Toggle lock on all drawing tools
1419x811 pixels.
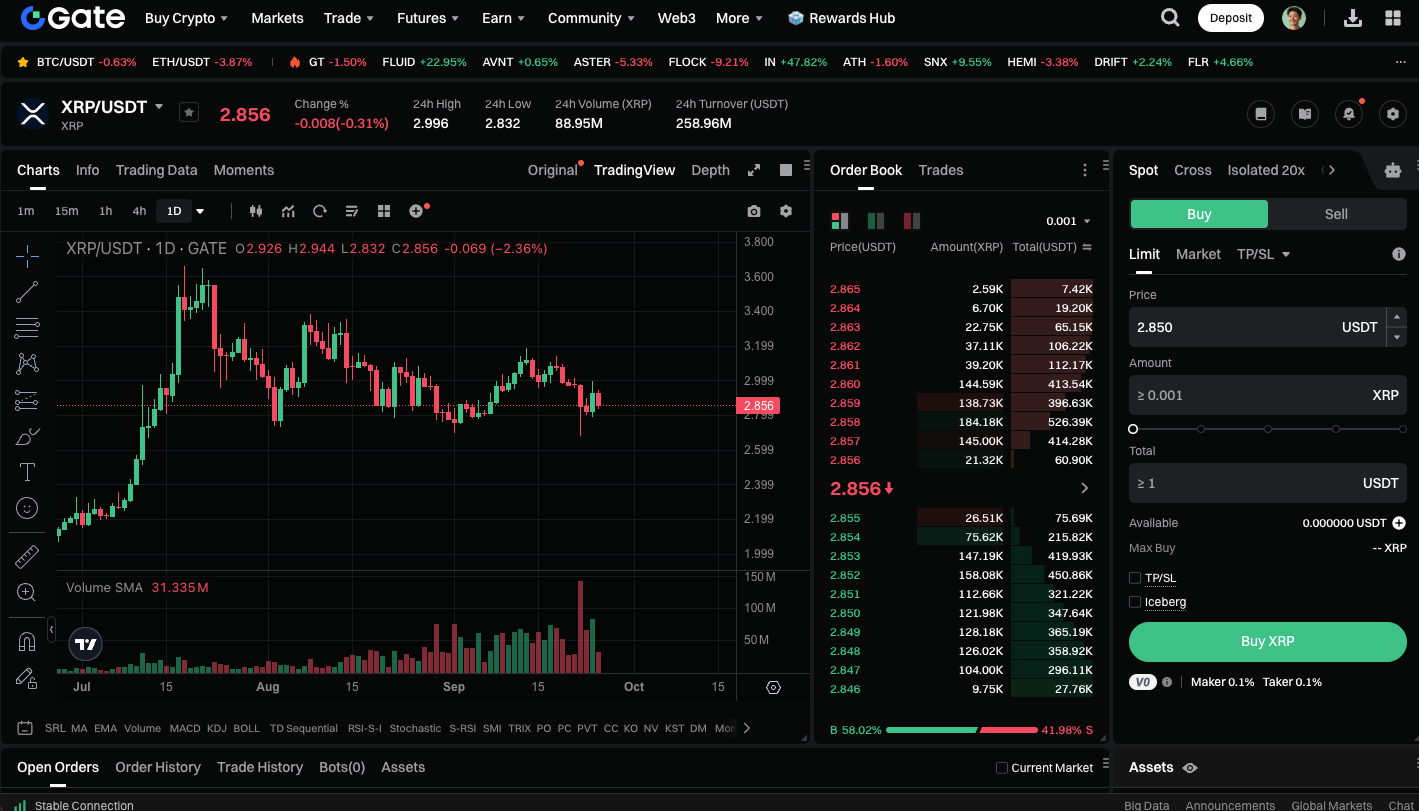coord(27,678)
